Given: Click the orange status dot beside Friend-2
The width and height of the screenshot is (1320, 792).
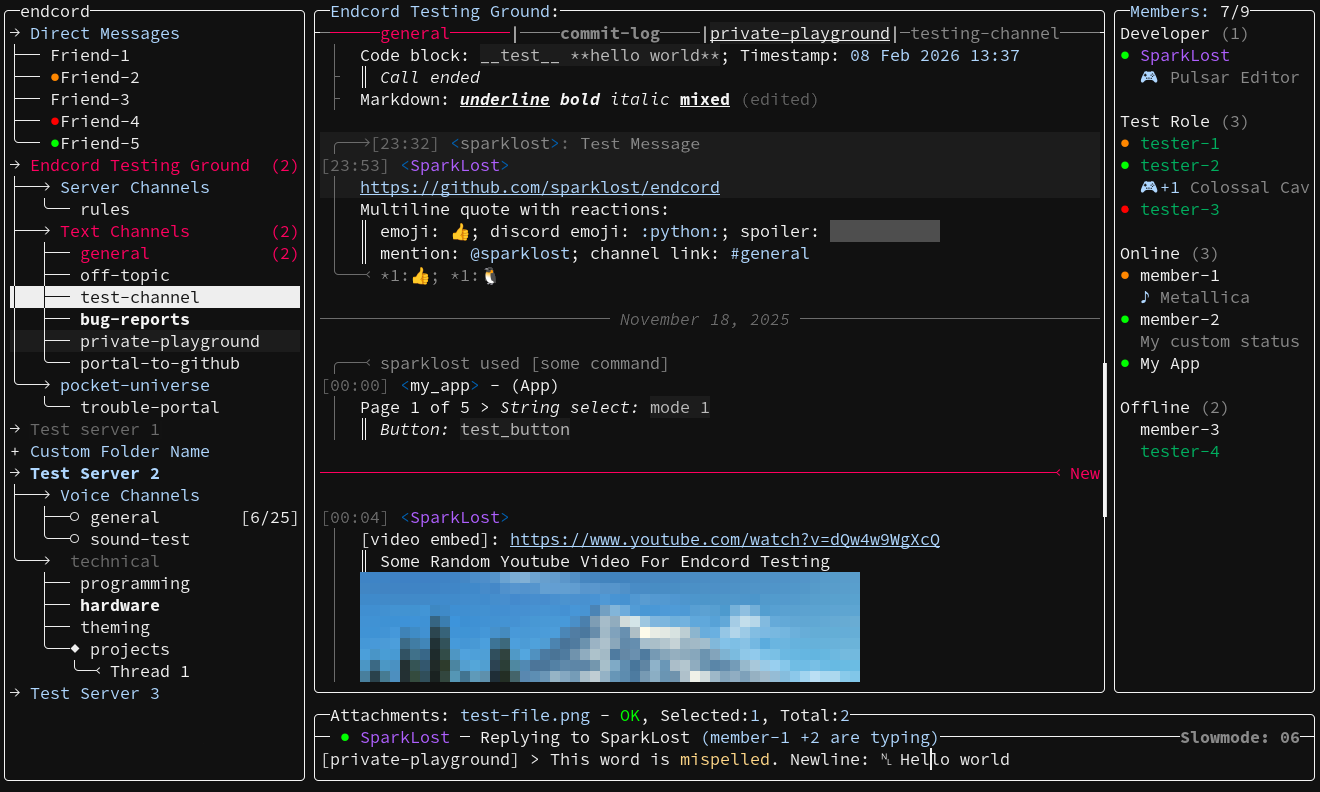Looking at the screenshot, I should (55, 77).
